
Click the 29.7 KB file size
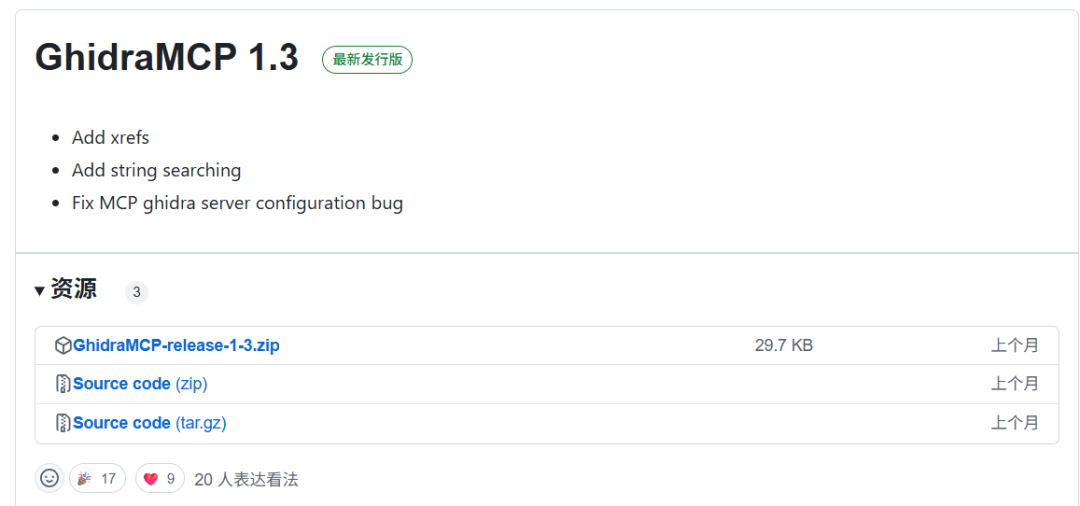click(784, 346)
